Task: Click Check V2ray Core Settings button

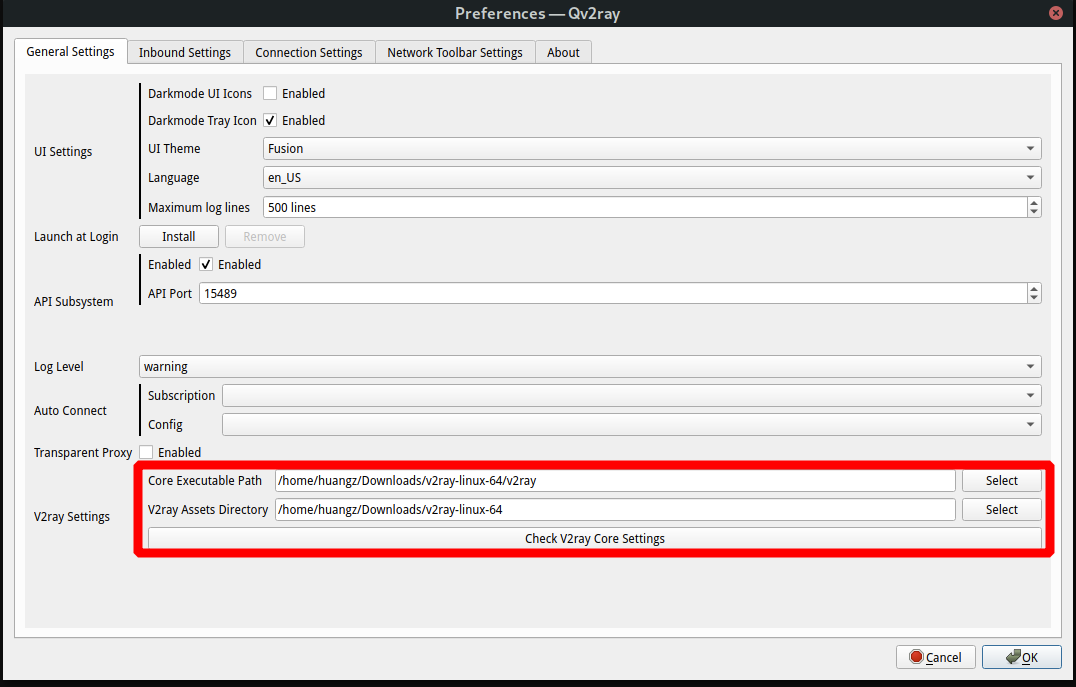Action: pyautogui.click(x=594, y=538)
